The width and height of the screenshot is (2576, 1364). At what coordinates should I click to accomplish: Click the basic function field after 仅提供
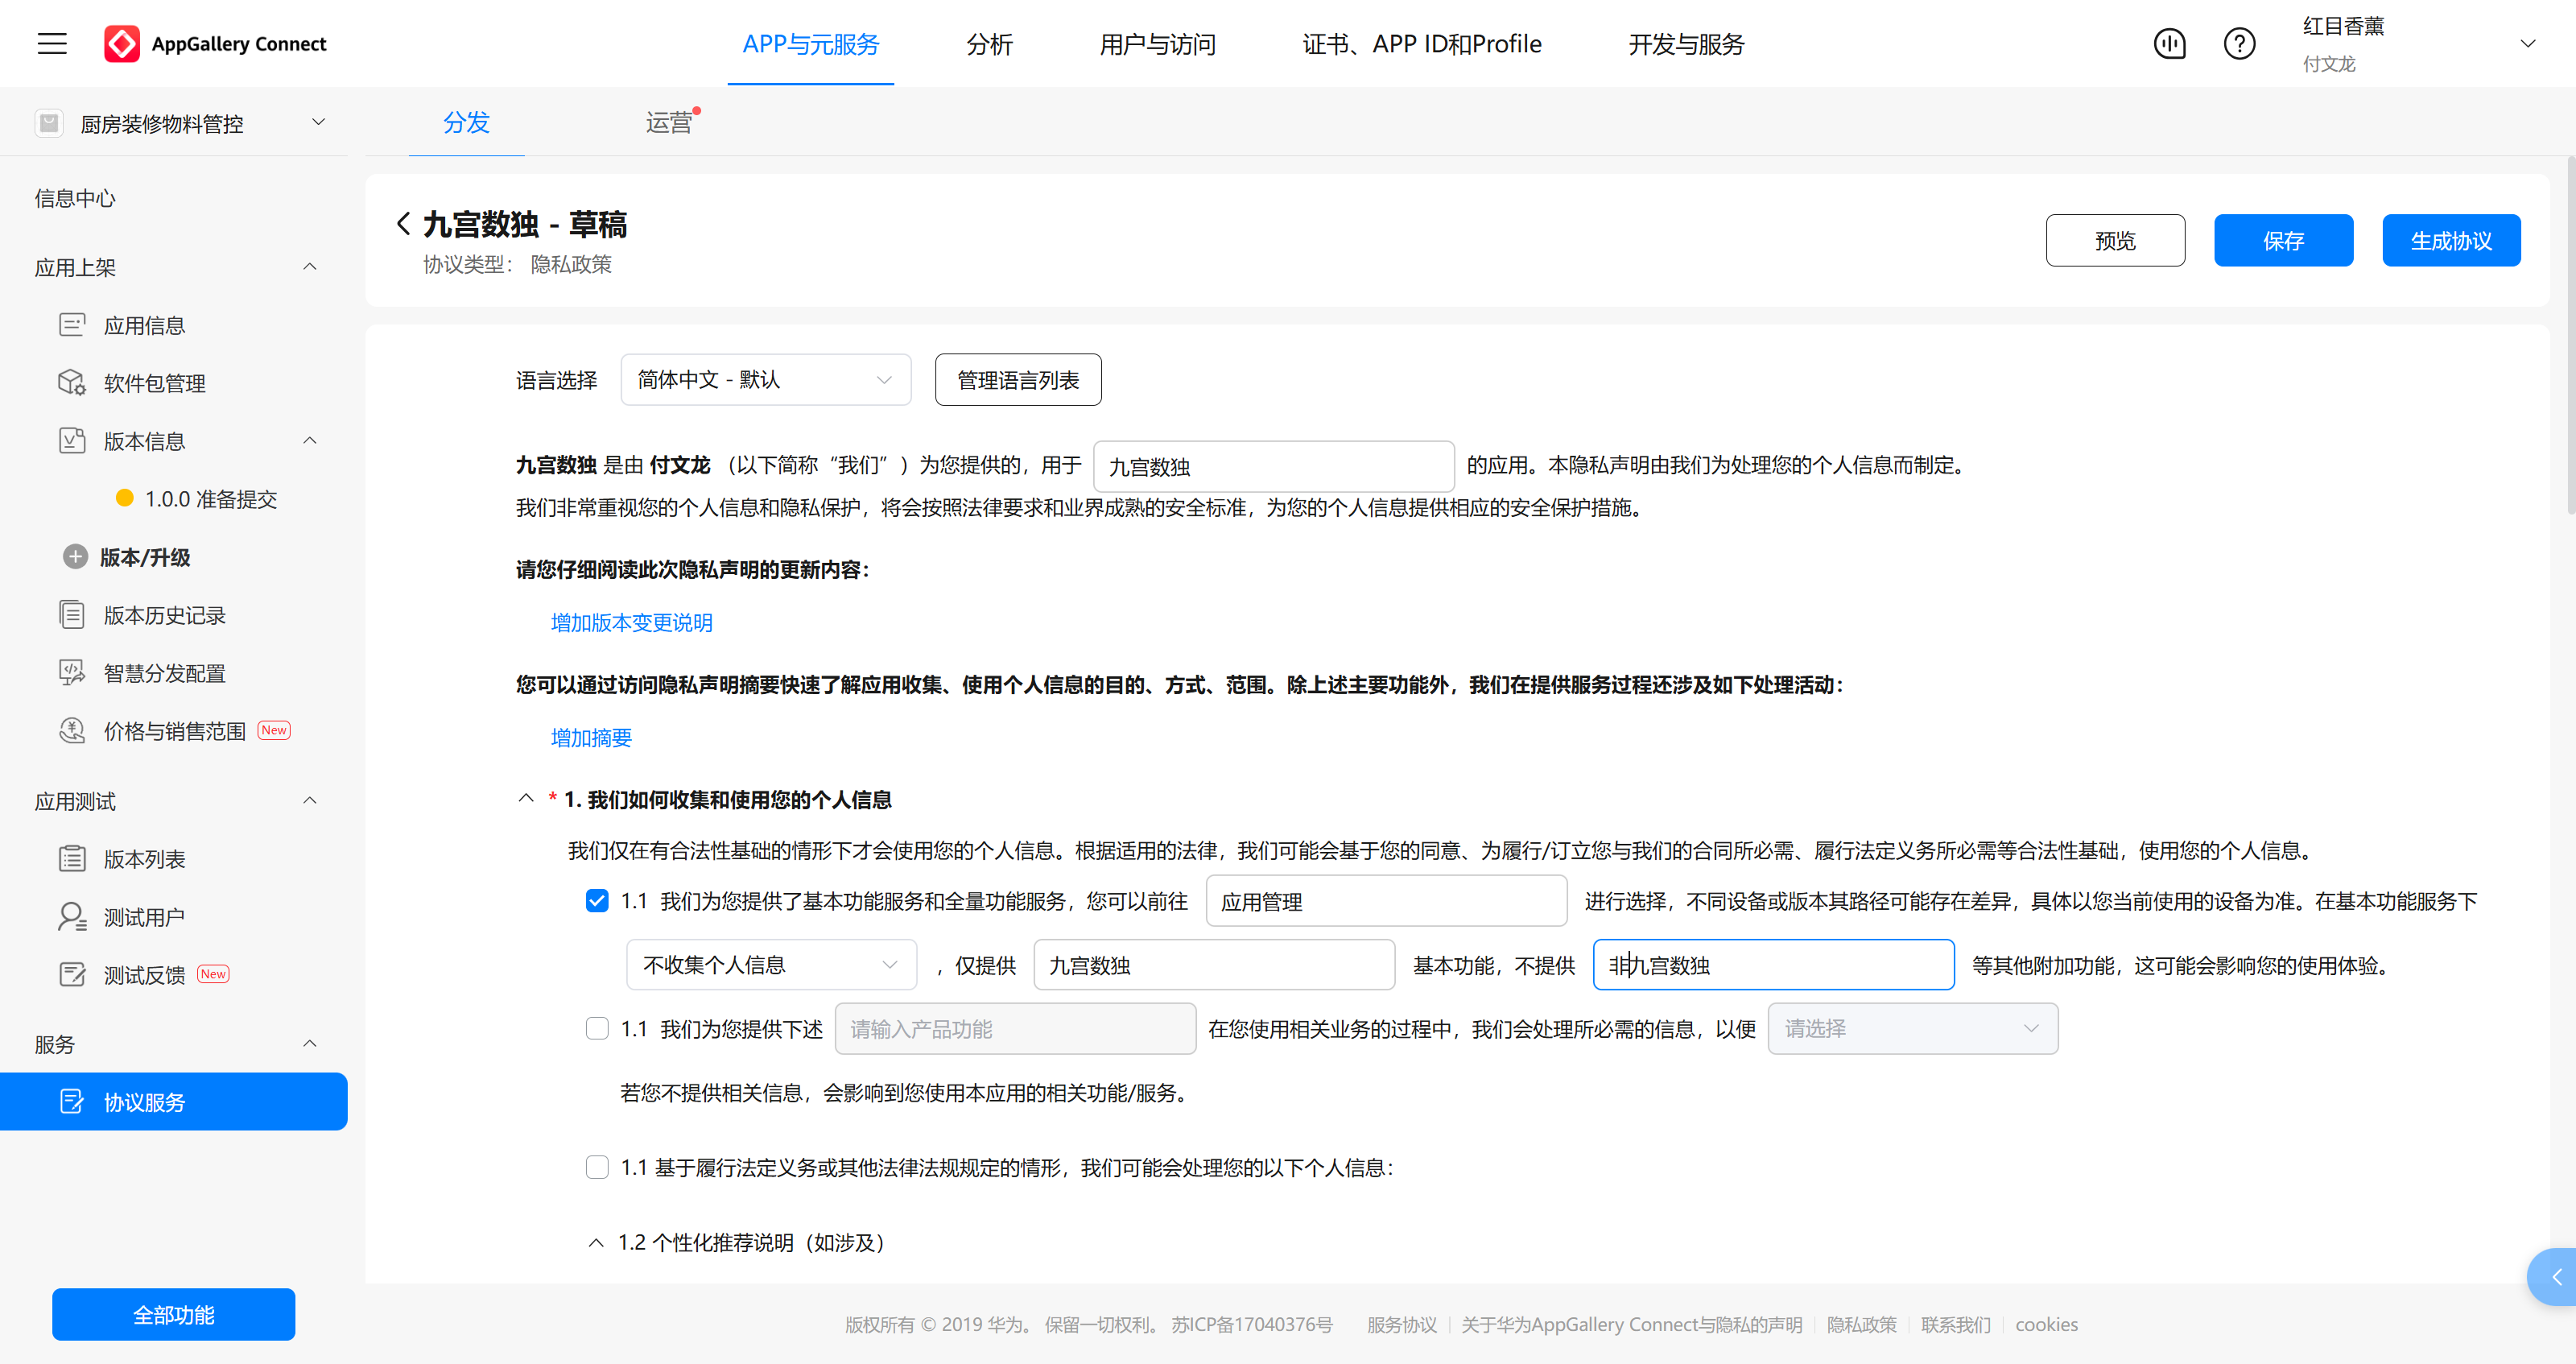click(1214, 965)
